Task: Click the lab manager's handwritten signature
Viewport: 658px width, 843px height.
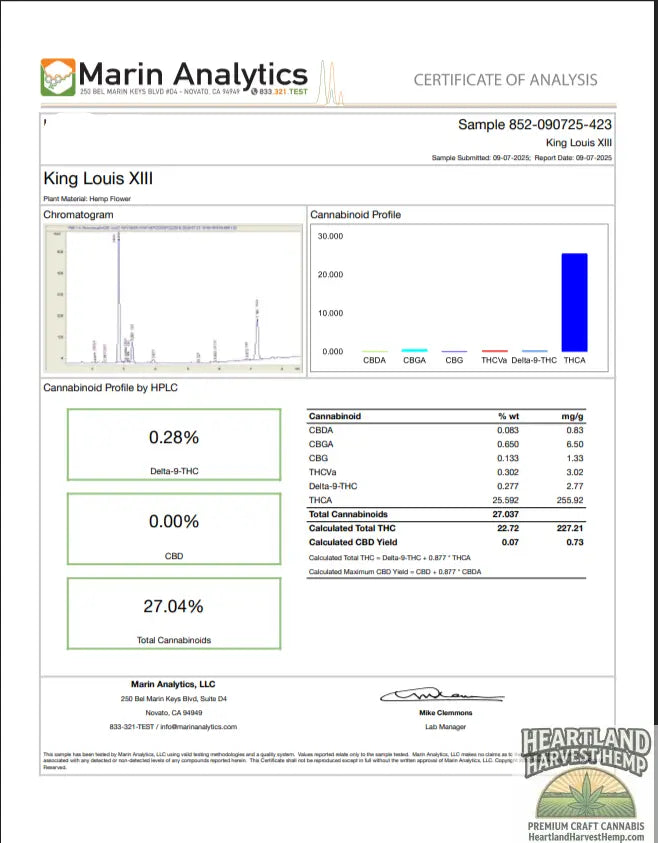Action: (442, 695)
